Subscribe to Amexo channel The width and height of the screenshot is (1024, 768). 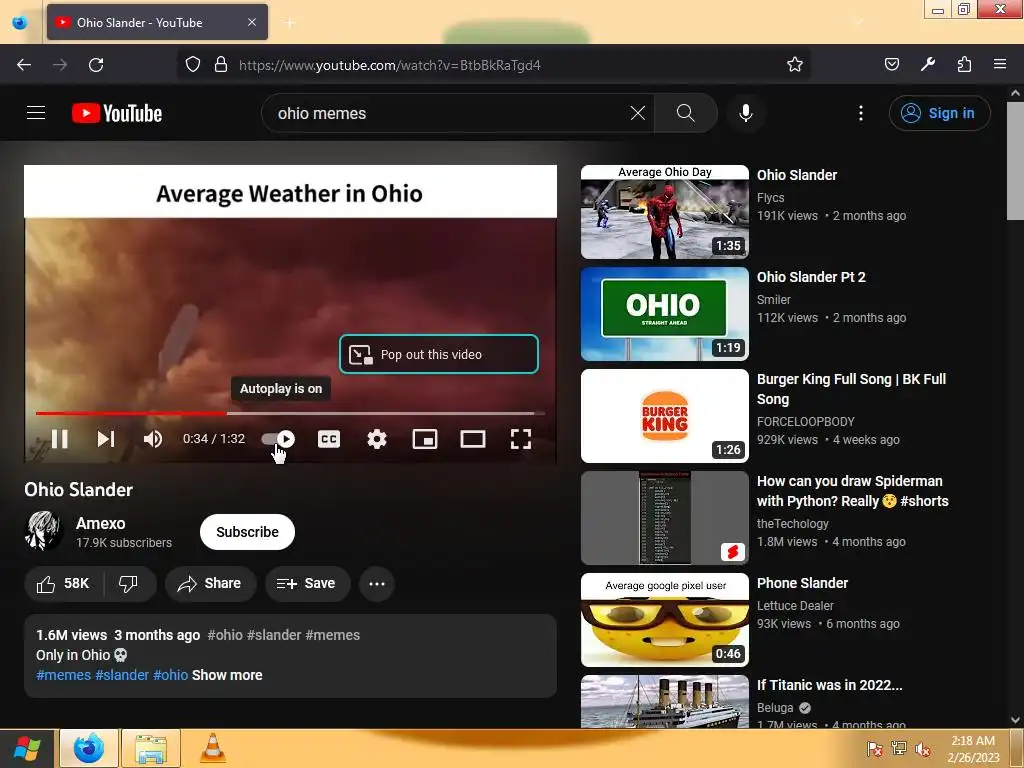(247, 532)
